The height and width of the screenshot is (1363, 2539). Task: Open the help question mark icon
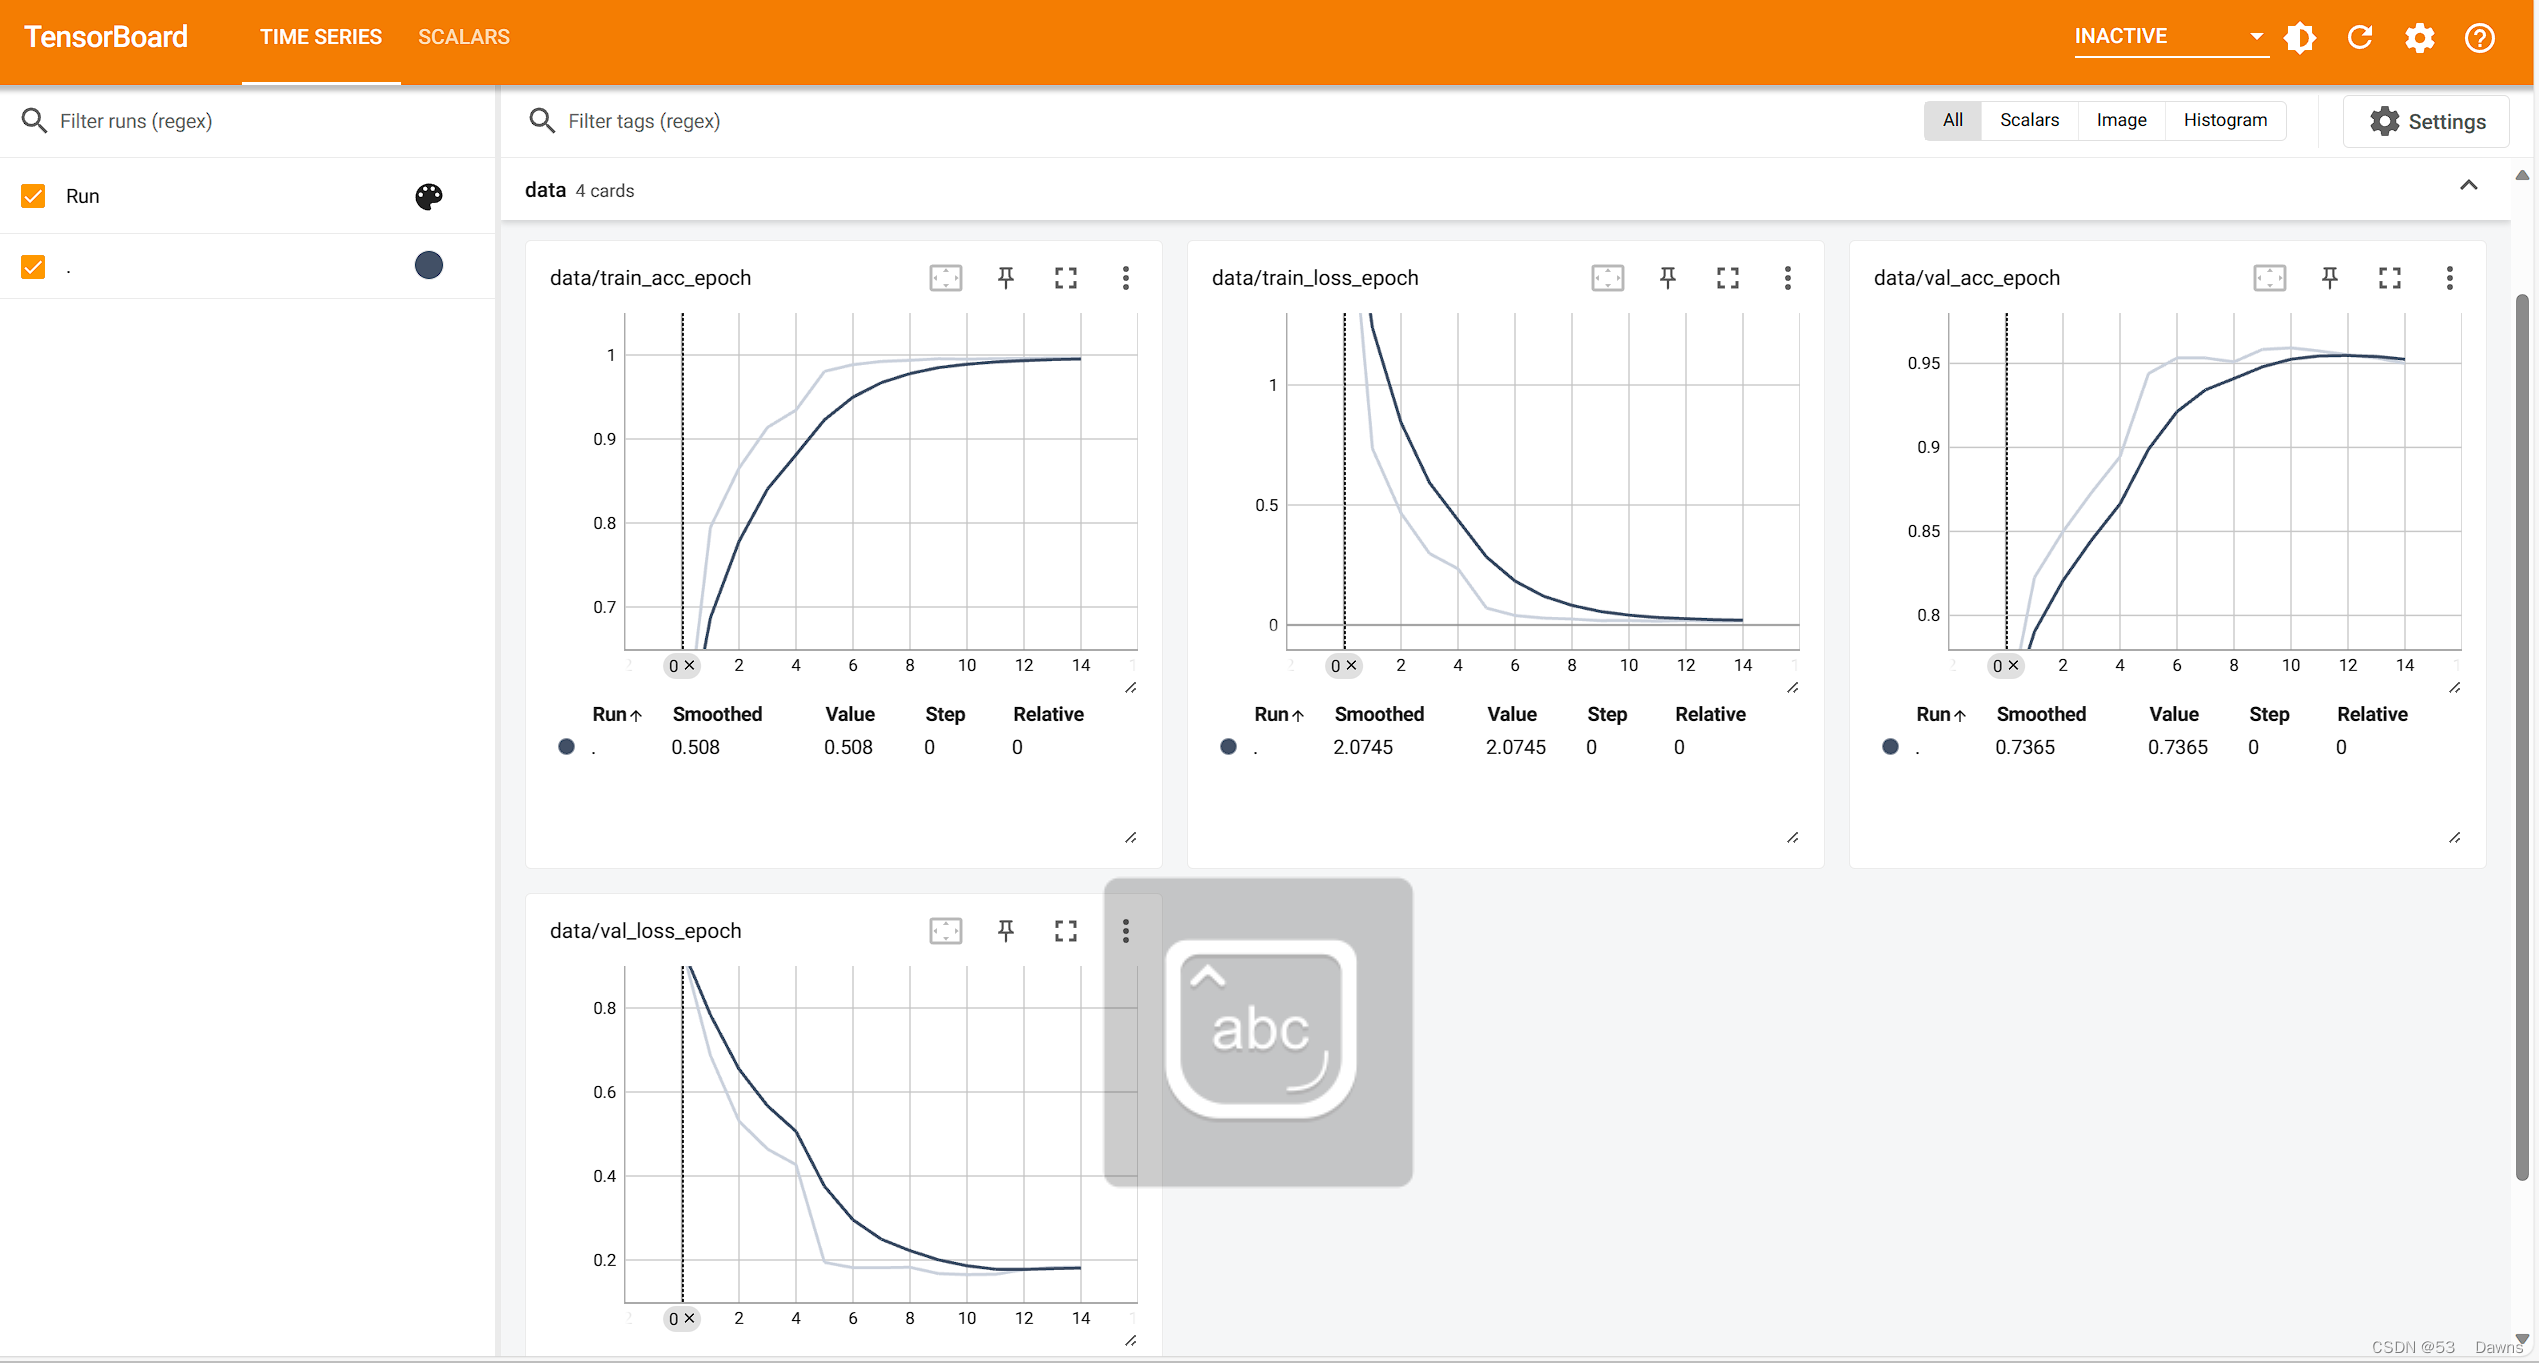pyautogui.click(x=2480, y=38)
